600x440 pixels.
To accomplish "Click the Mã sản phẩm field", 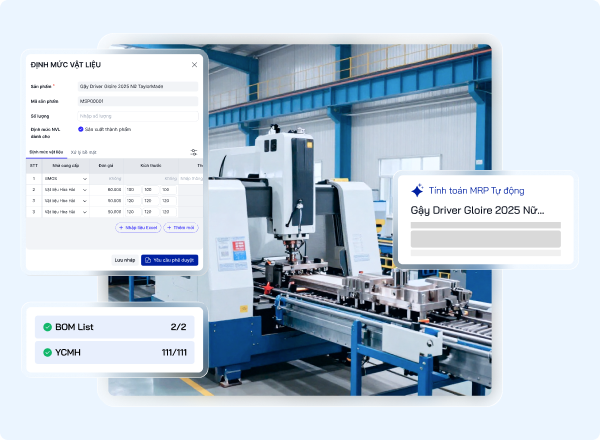I will pyautogui.click(x=138, y=101).
